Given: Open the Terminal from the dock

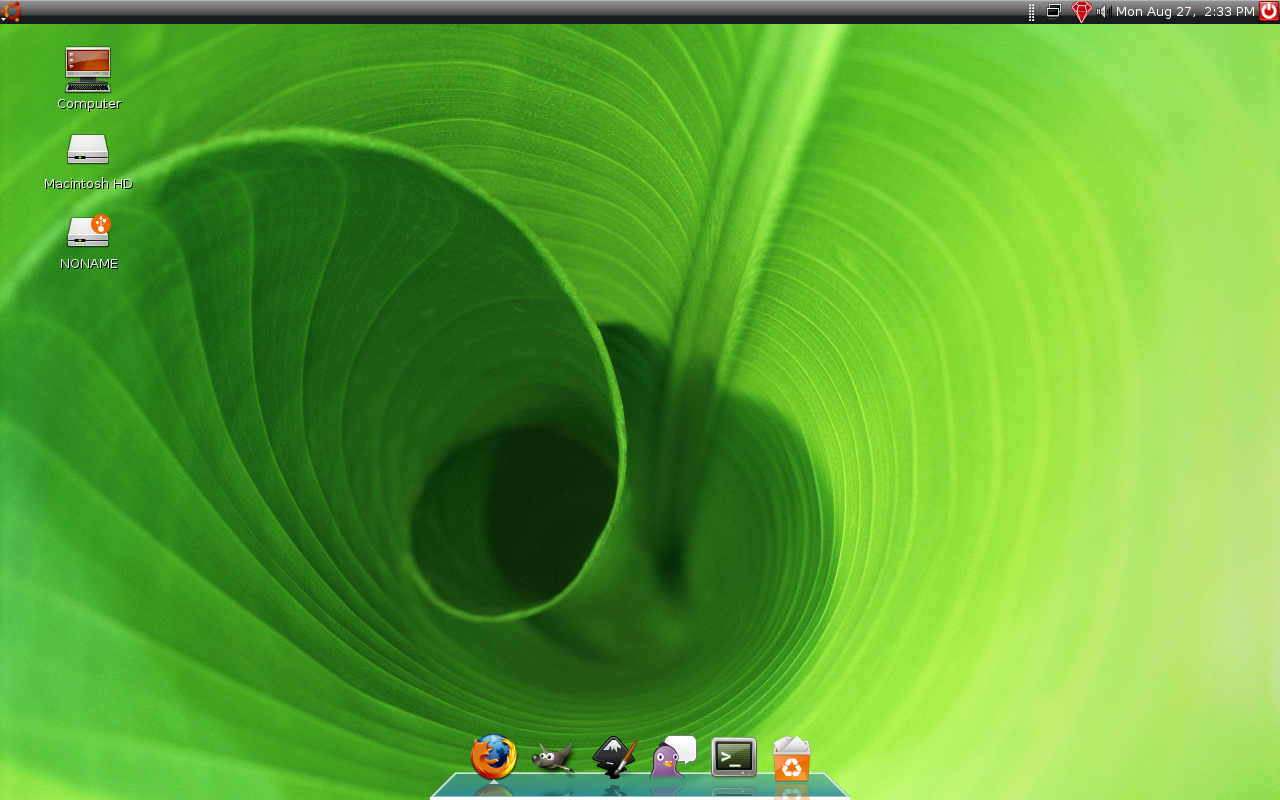Looking at the screenshot, I should tap(734, 757).
